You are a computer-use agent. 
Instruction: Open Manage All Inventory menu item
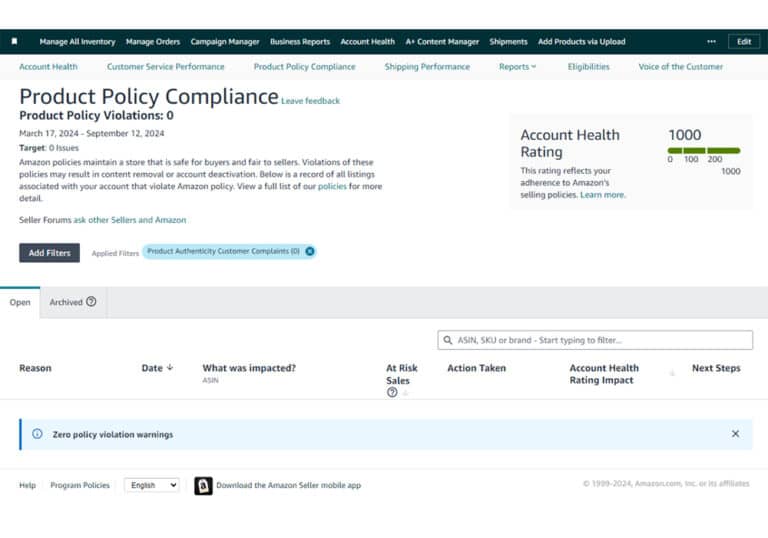coord(77,42)
